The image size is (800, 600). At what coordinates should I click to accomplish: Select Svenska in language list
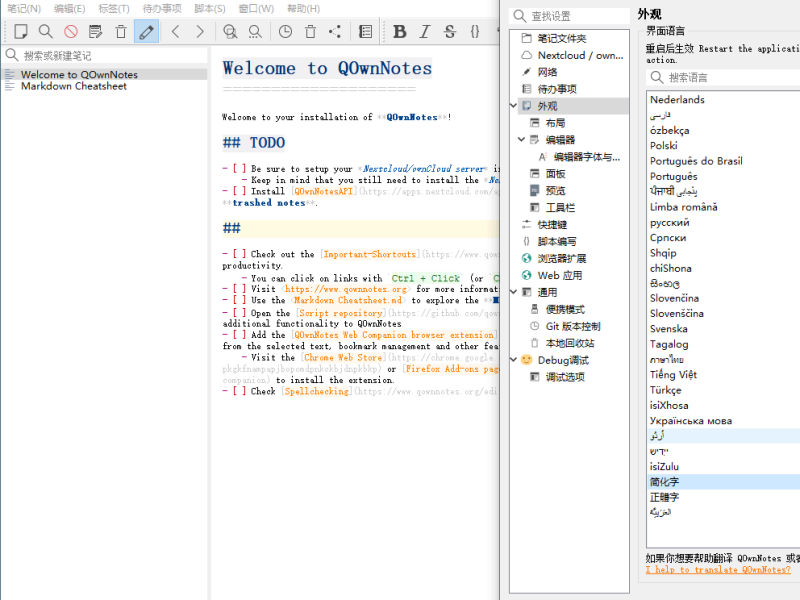point(723,329)
